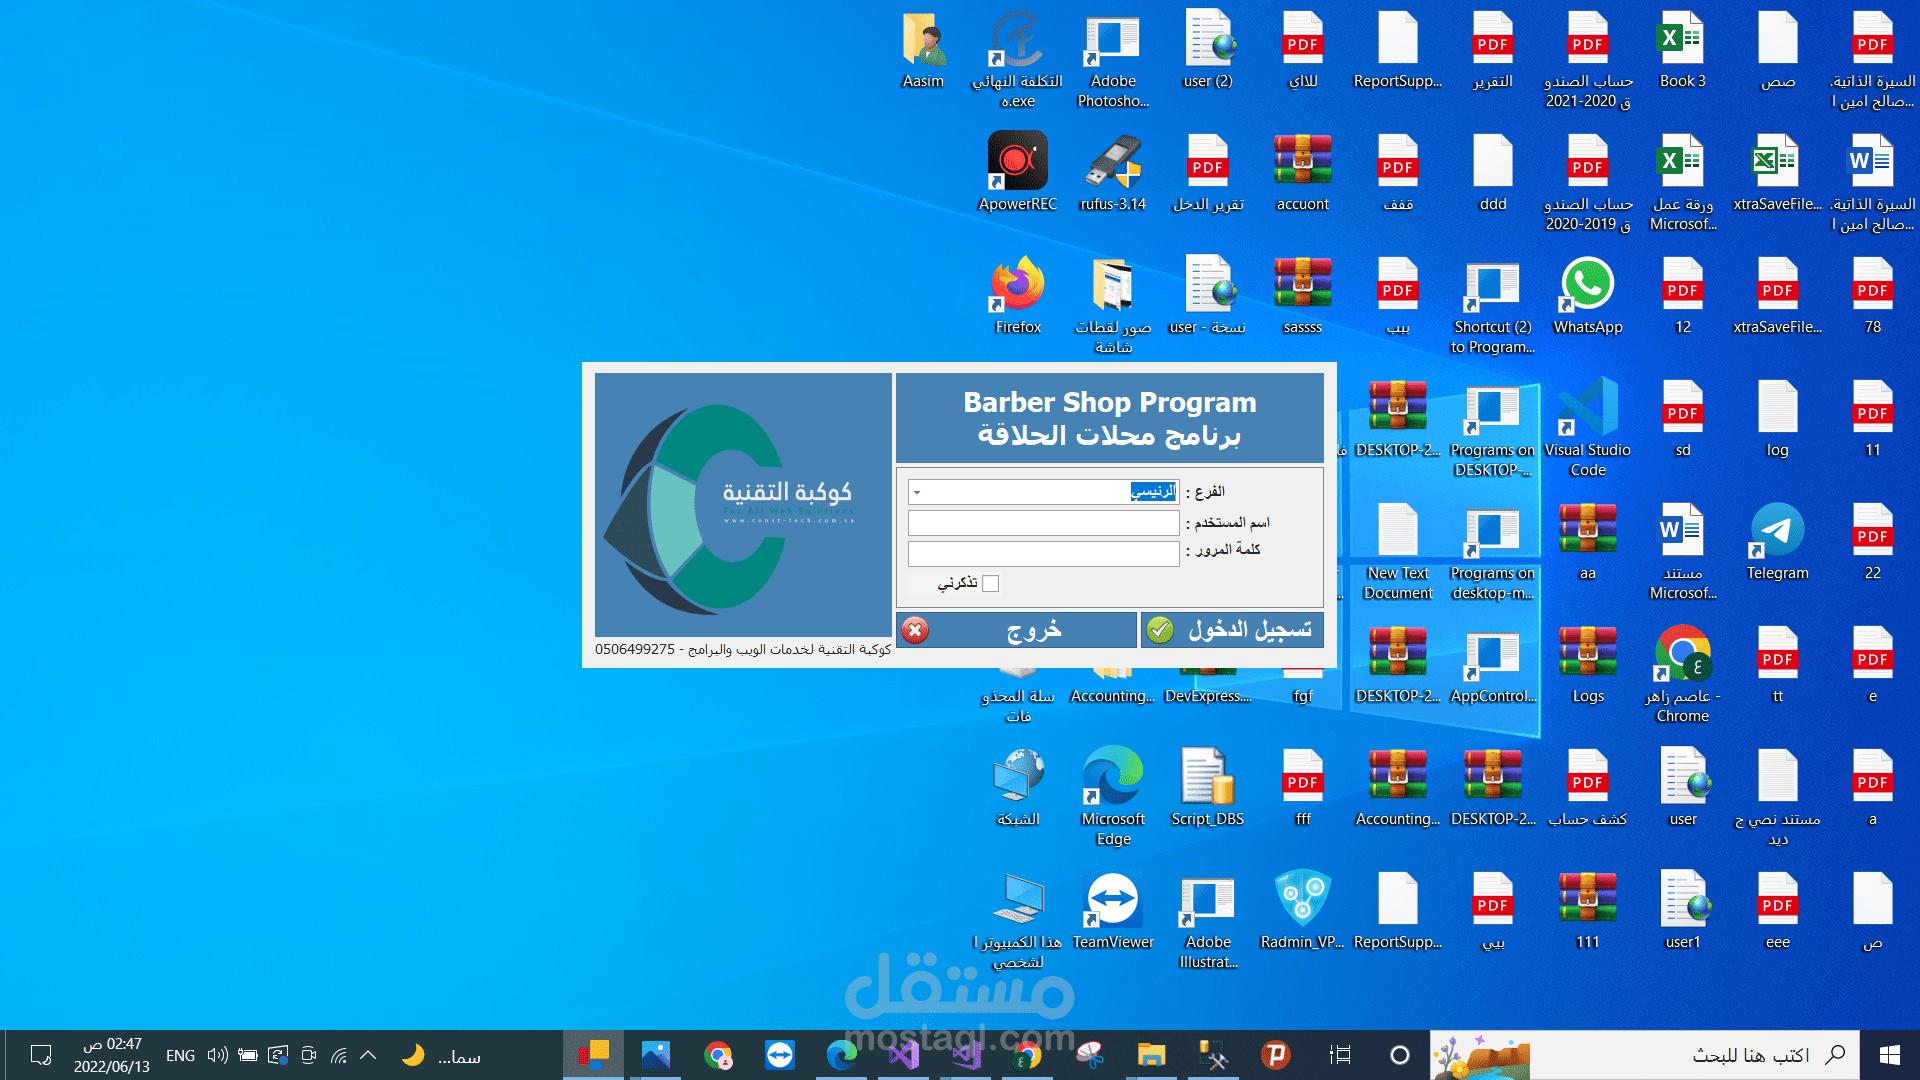The image size is (1920, 1080).
Task: Click the username input field
Action: click(1043, 523)
